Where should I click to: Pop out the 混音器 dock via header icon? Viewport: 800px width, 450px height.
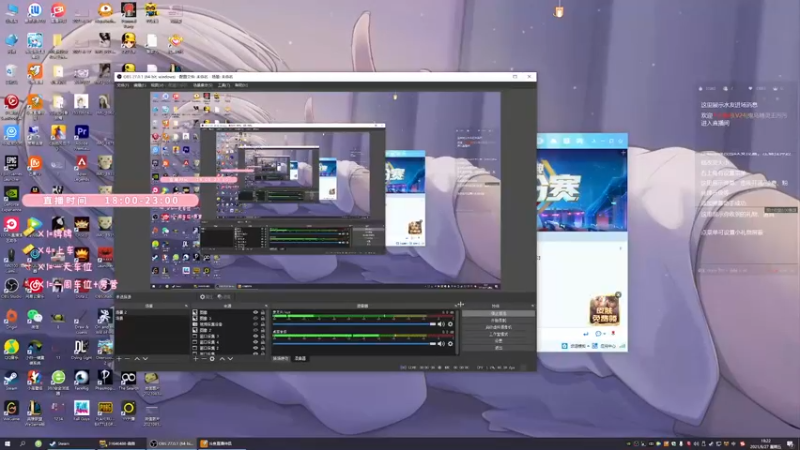(x=456, y=306)
